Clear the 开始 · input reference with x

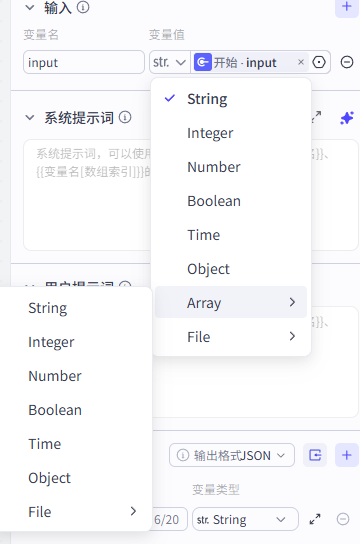(x=301, y=62)
